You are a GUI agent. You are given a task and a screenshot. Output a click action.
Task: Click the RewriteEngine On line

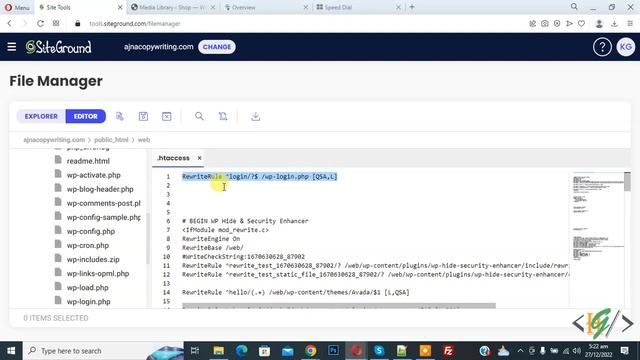click(211, 239)
